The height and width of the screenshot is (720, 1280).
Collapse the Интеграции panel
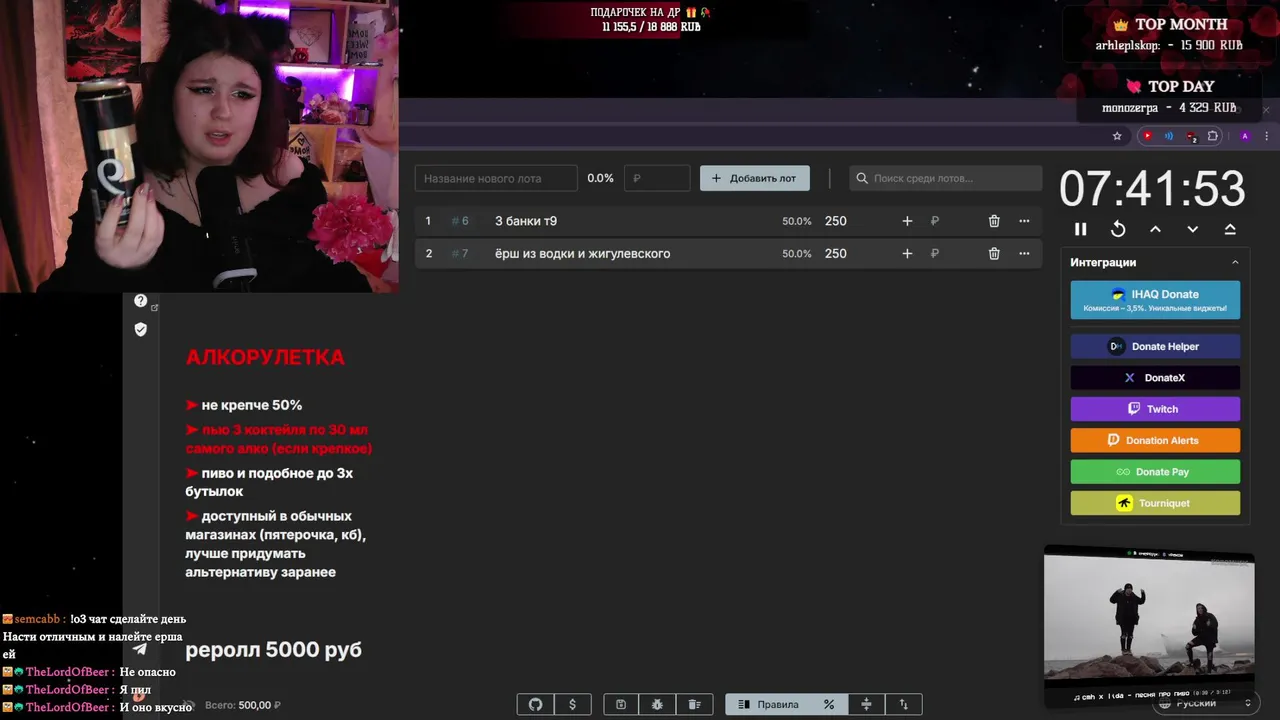pyautogui.click(x=1235, y=262)
